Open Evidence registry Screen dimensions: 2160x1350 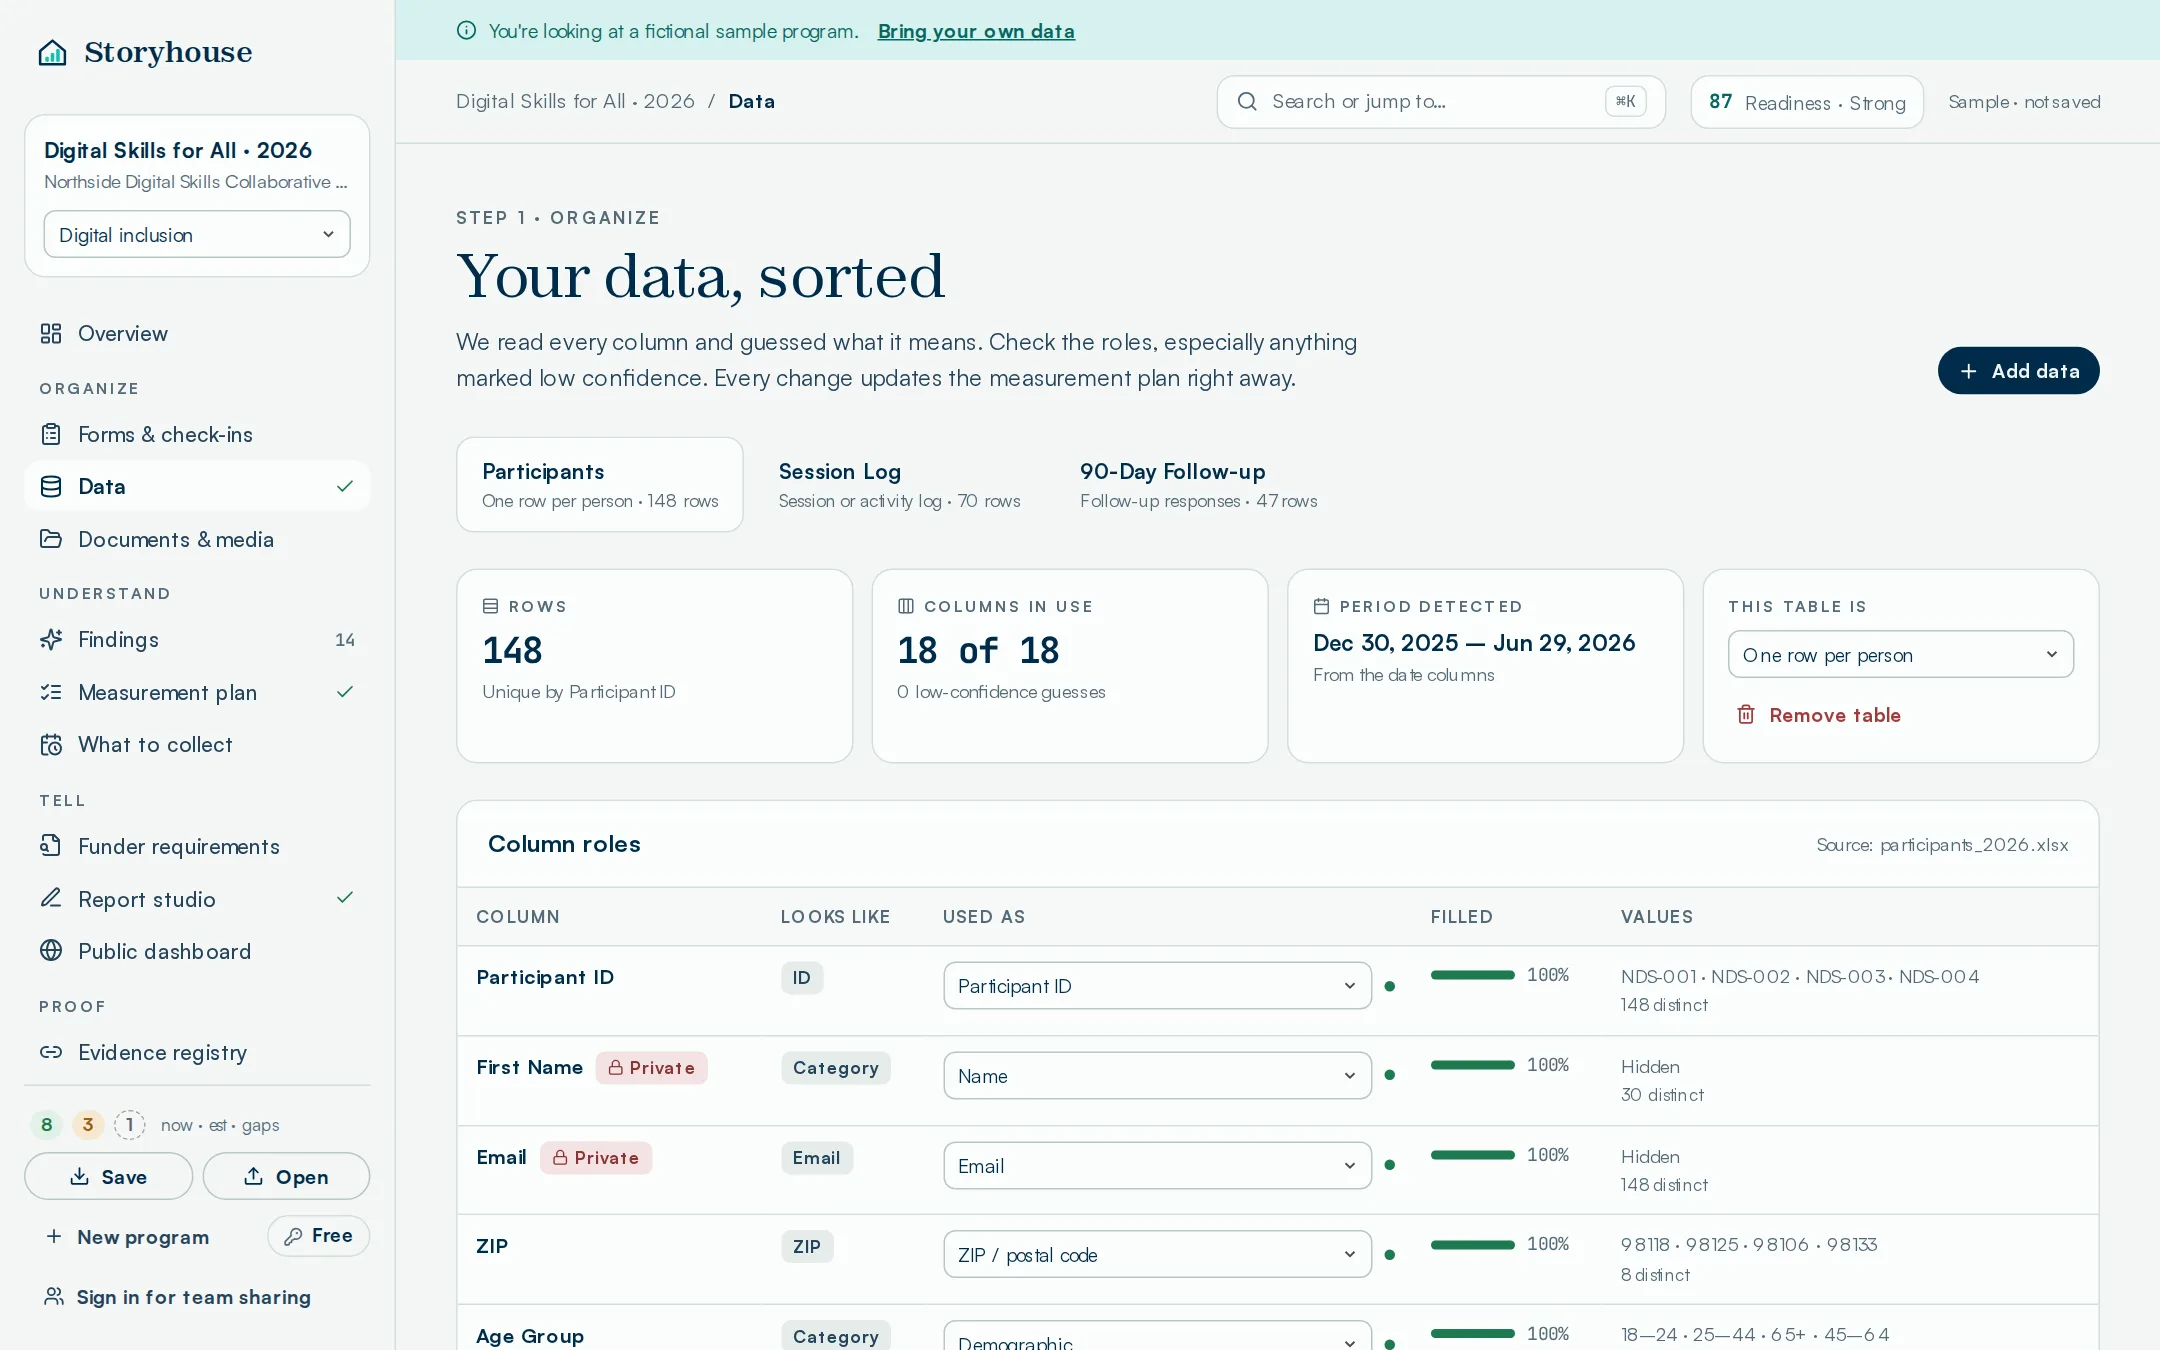197,1052
